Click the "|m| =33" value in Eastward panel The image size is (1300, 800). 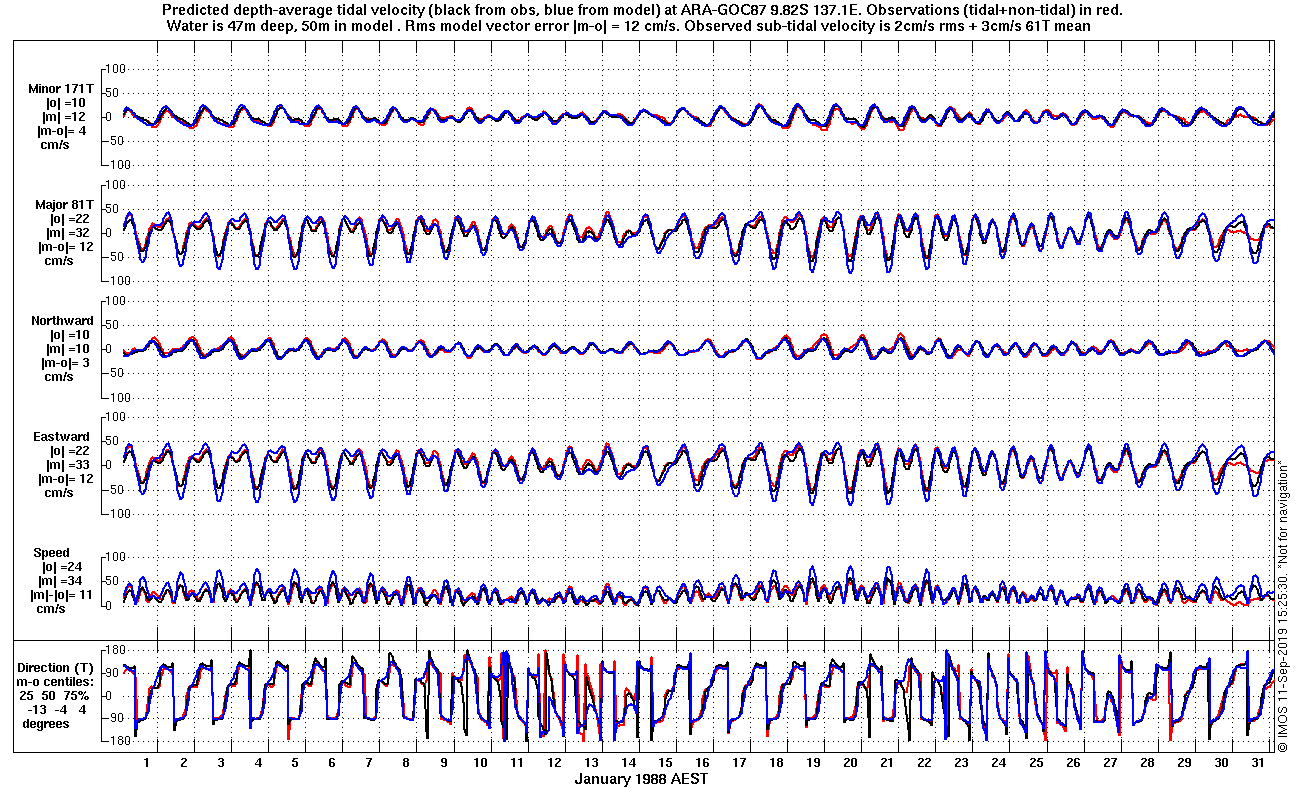(x=66, y=465)
